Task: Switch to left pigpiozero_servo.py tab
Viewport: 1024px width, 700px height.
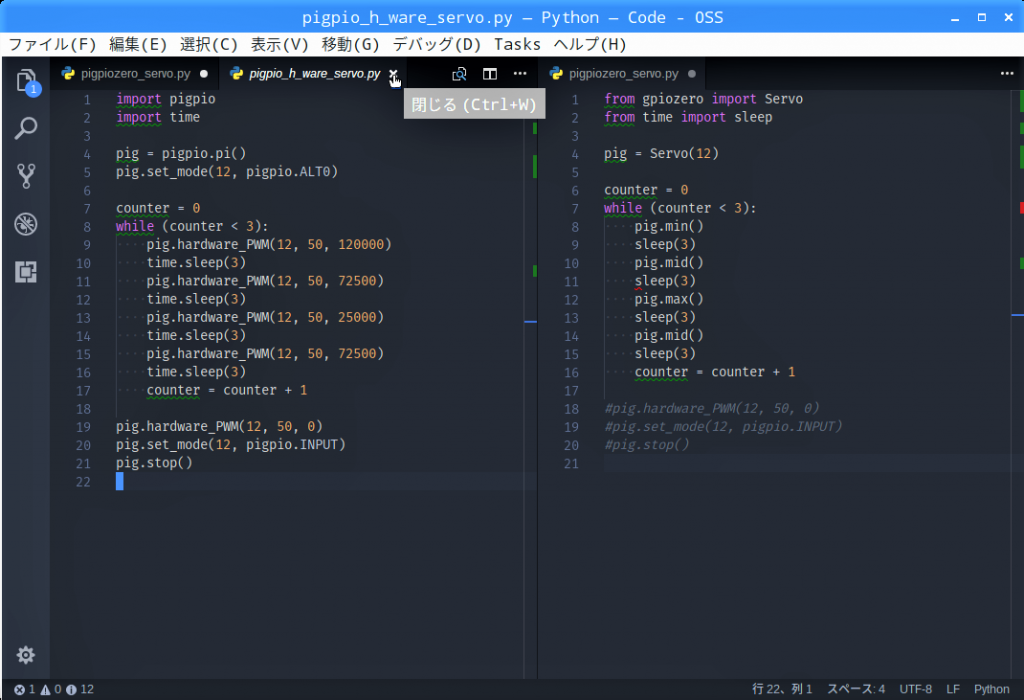Action: click(135, 74)
